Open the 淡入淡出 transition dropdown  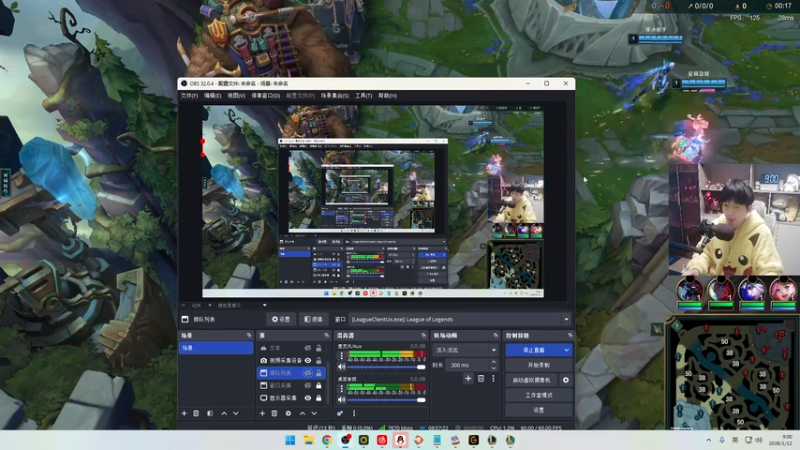465,350
